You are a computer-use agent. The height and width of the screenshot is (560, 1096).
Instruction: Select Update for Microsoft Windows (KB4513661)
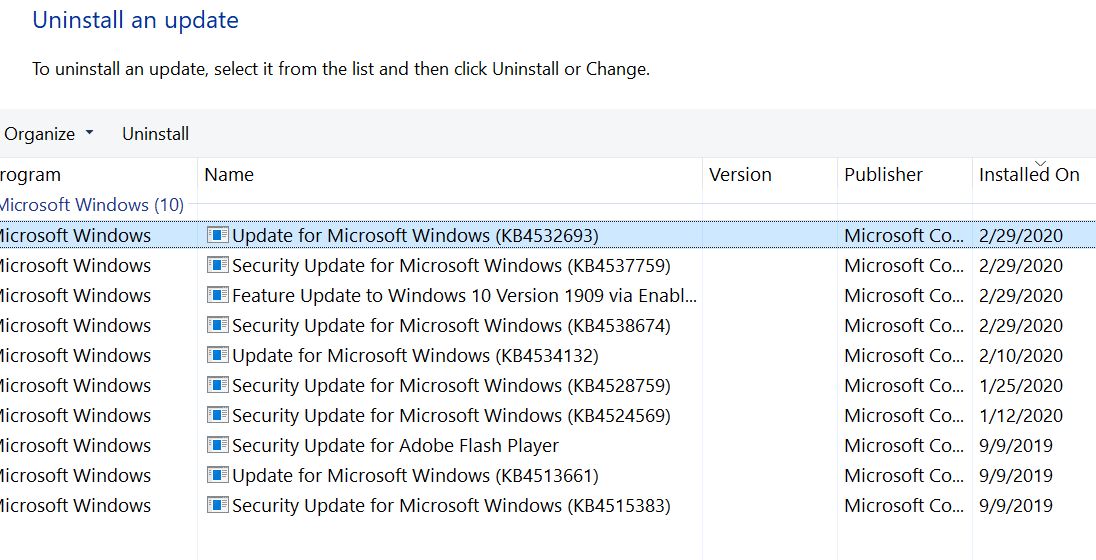tap(415, 475)
